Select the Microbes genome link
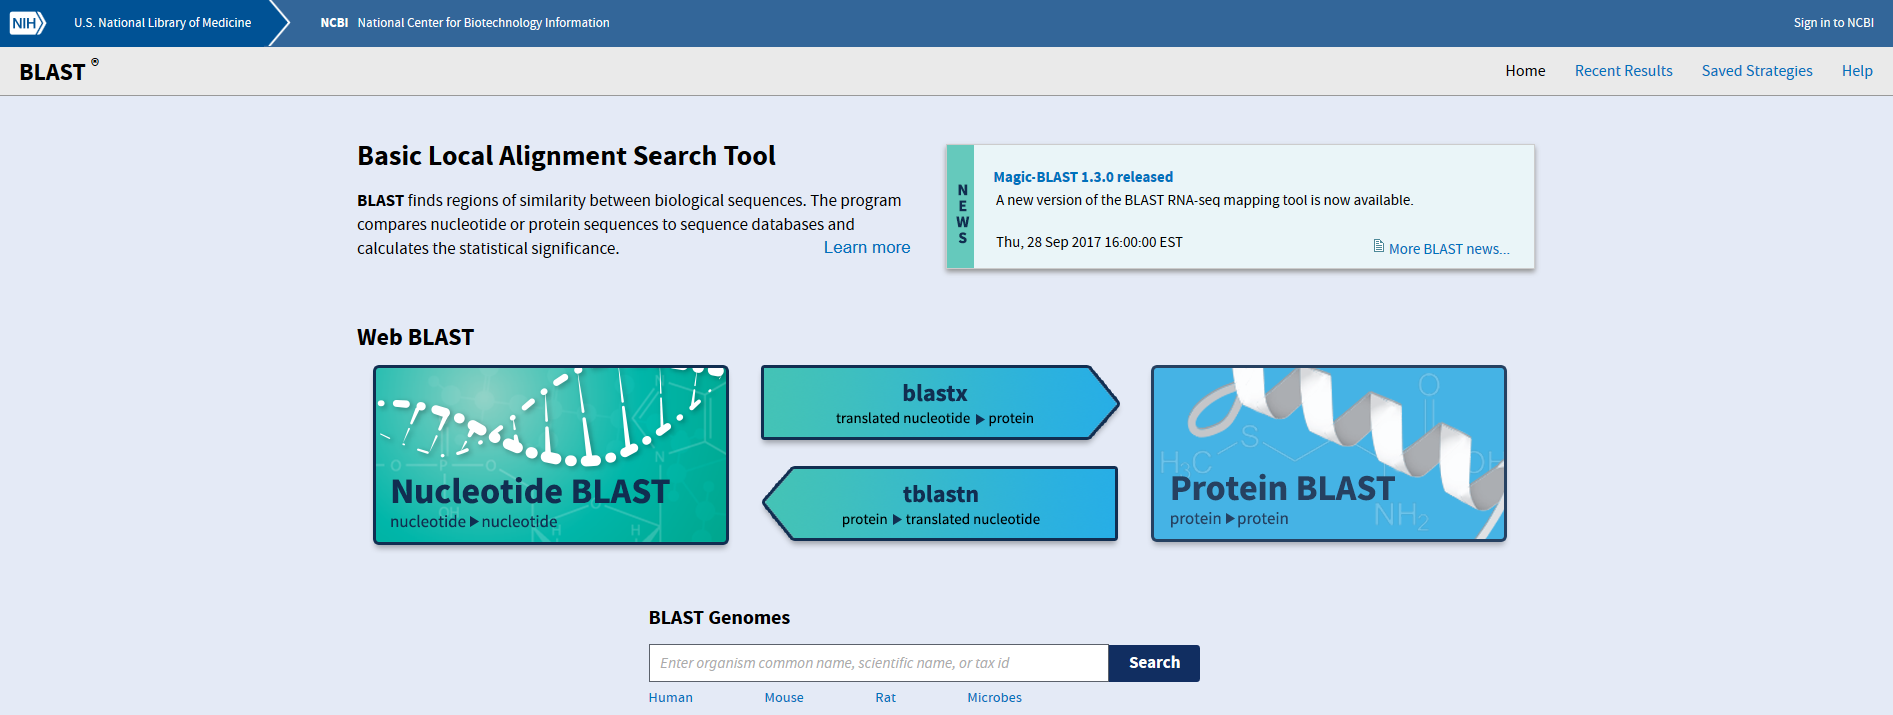Viewport: 1893px width, 715px height. 994,698
